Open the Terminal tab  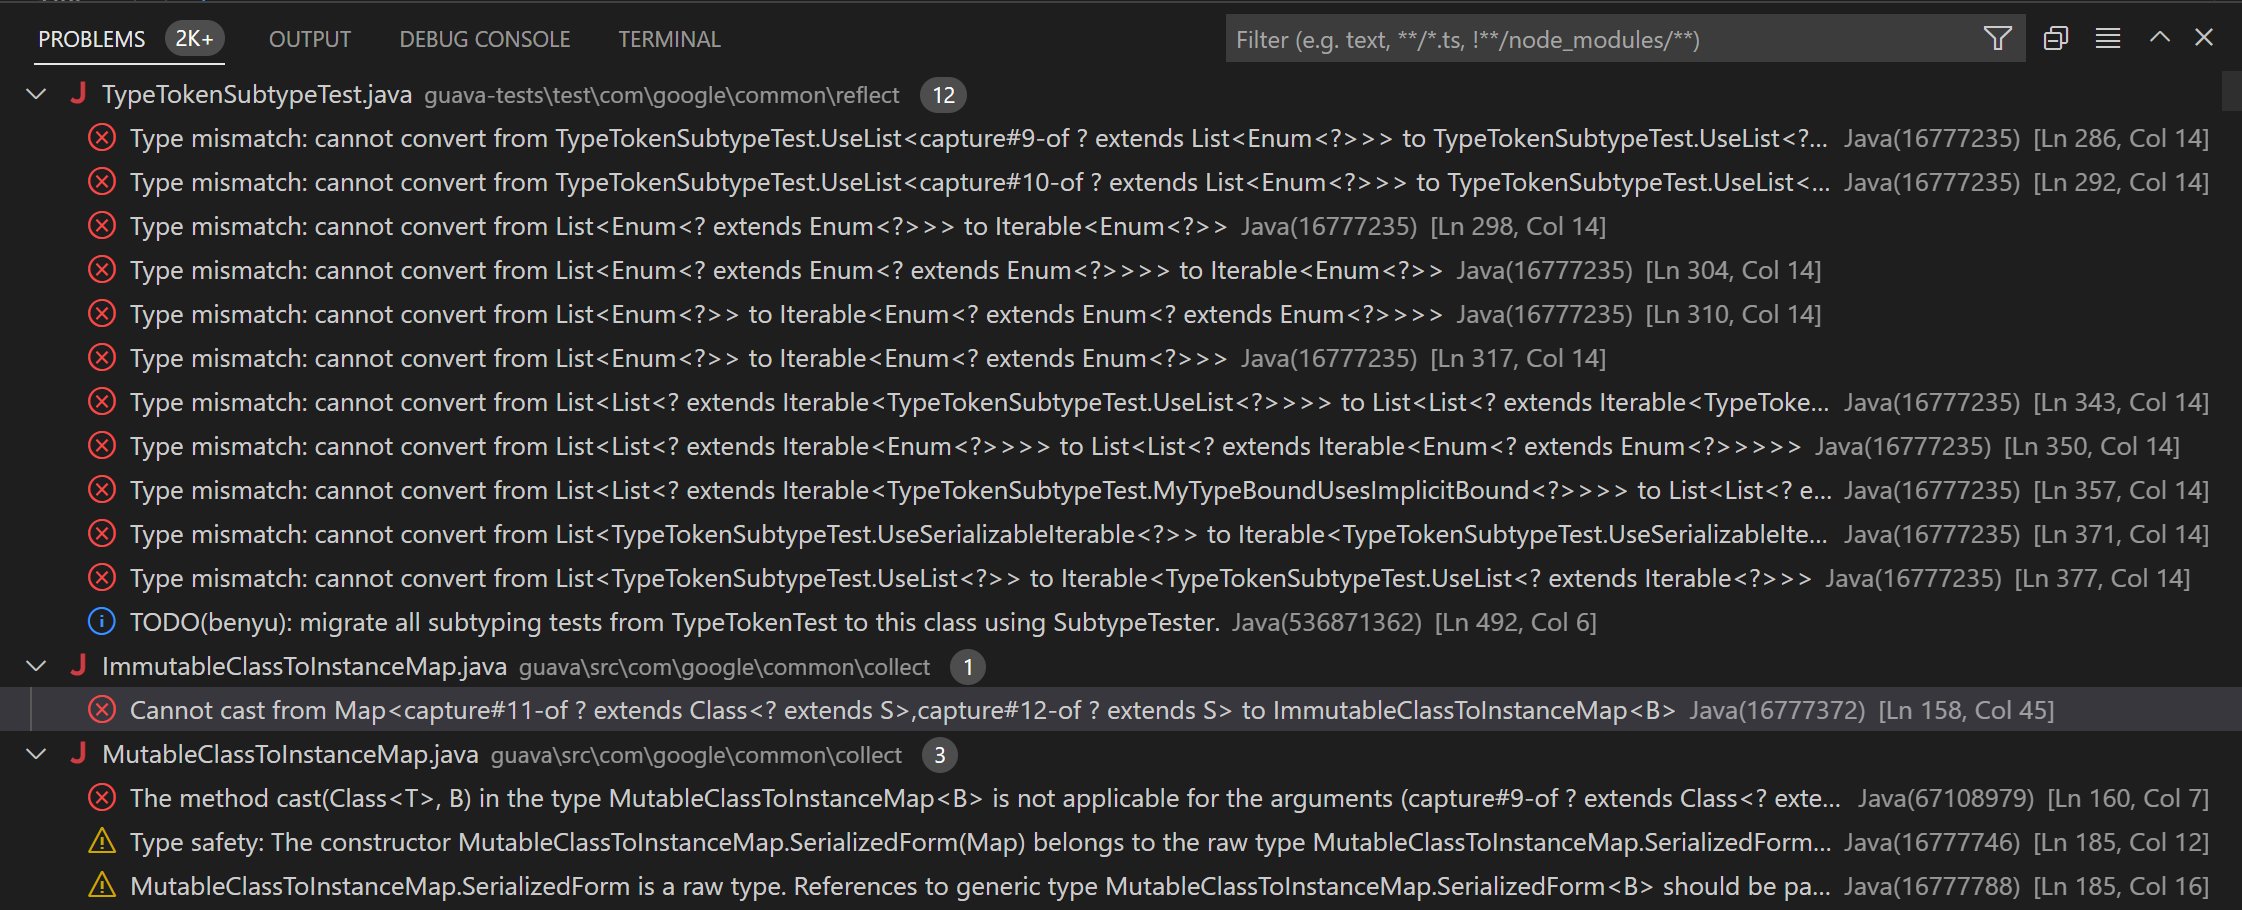(669, 39)
